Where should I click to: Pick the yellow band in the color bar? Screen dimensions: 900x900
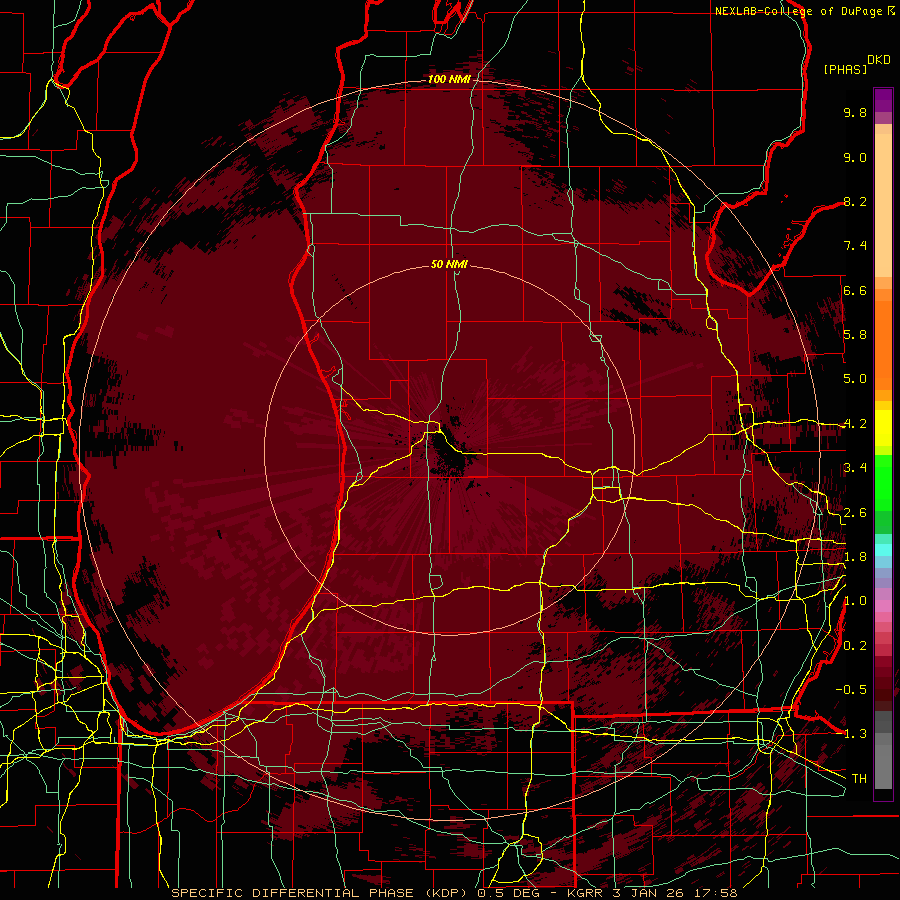click(883, 428)
